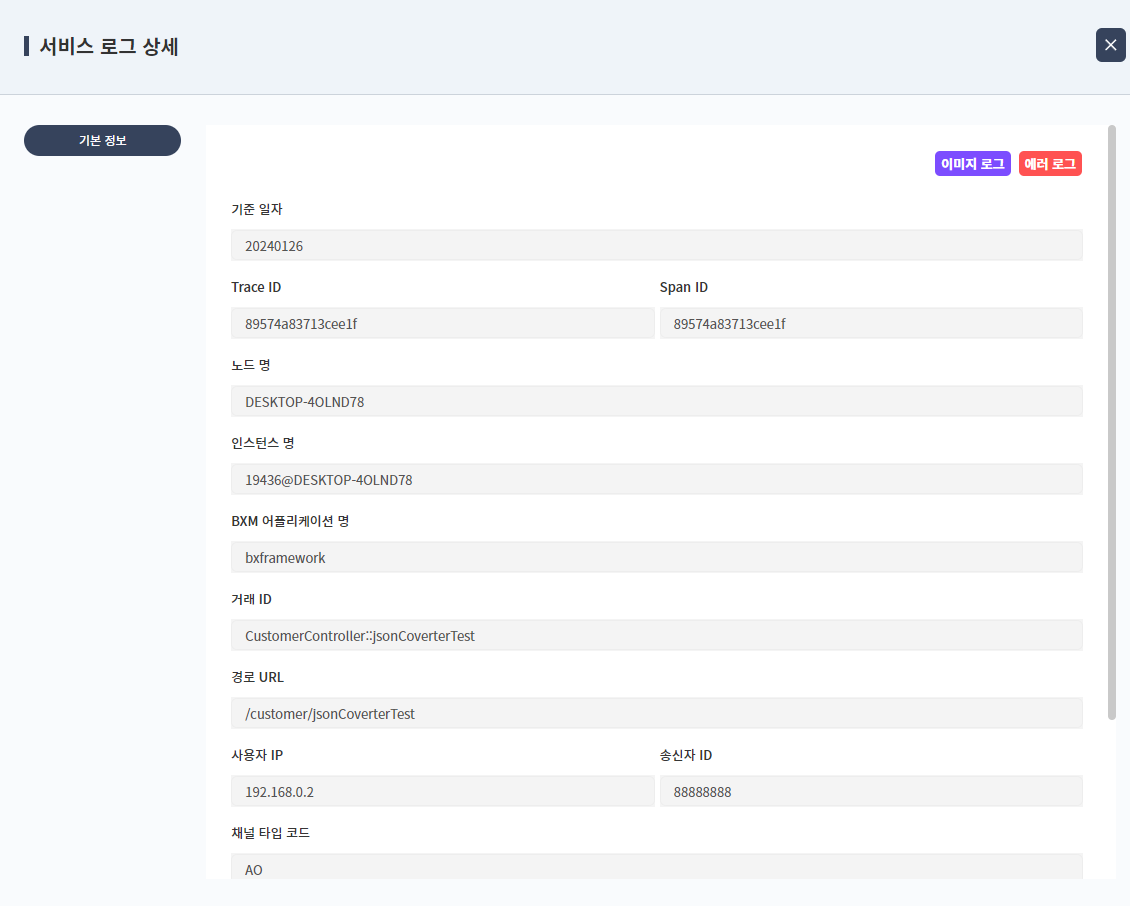Click the 노드 명 field showing DESKTOP-4OLND78

point(657,400)
